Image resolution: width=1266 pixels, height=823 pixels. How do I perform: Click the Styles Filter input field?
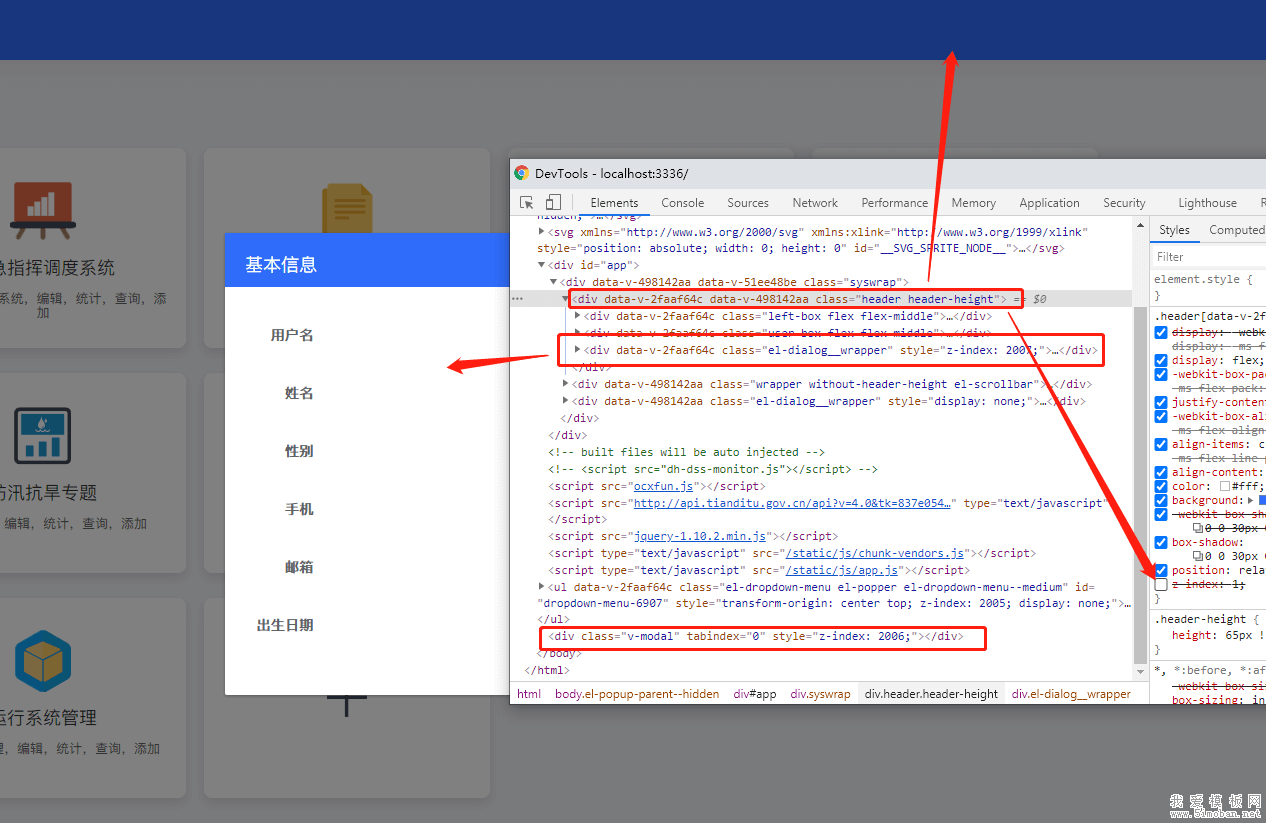click(1208, 257)
